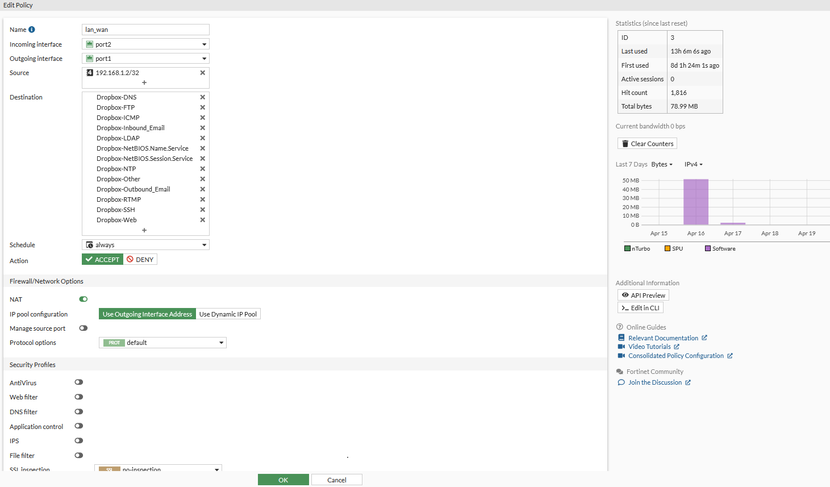Viewport: 830px width, 487px height.
Task: Remove Dropbox-SSH destination entry
Action: click(202, 210)
